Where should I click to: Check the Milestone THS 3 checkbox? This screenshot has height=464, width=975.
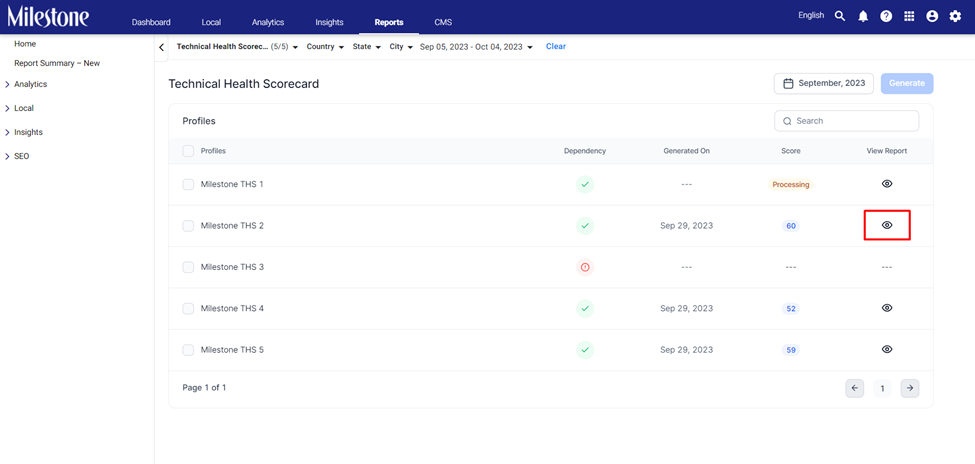click(x=188, y=267)
